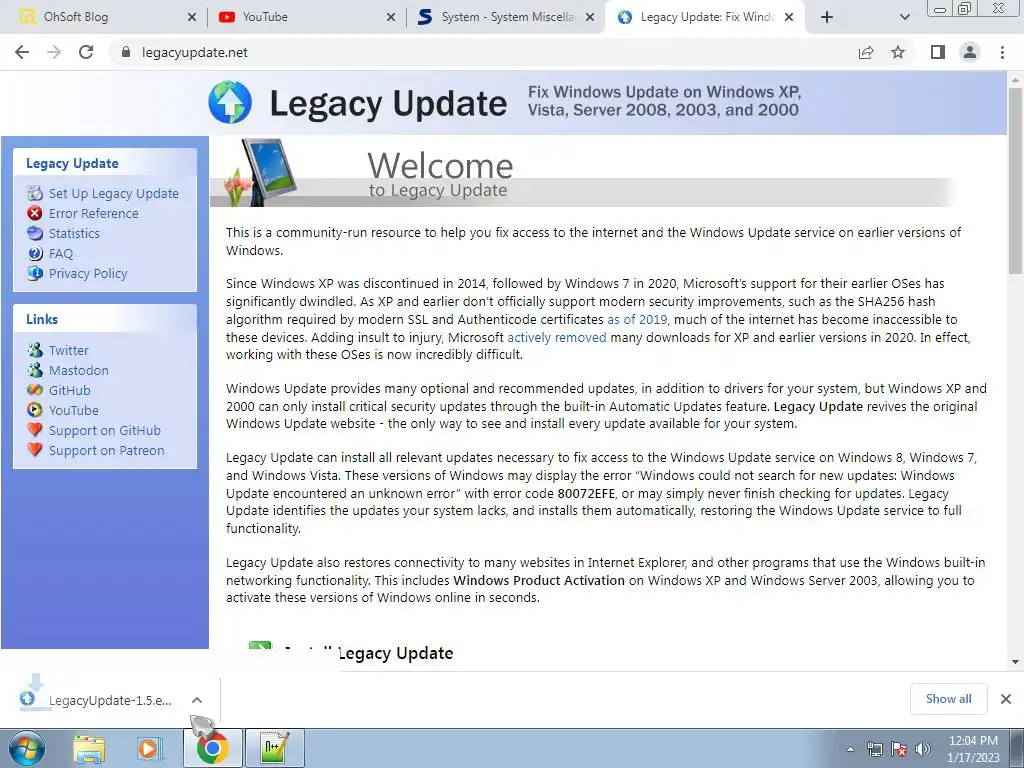Open the Twitter link
This screenshot has height=768, width=1024.
[x=69, y=350]
